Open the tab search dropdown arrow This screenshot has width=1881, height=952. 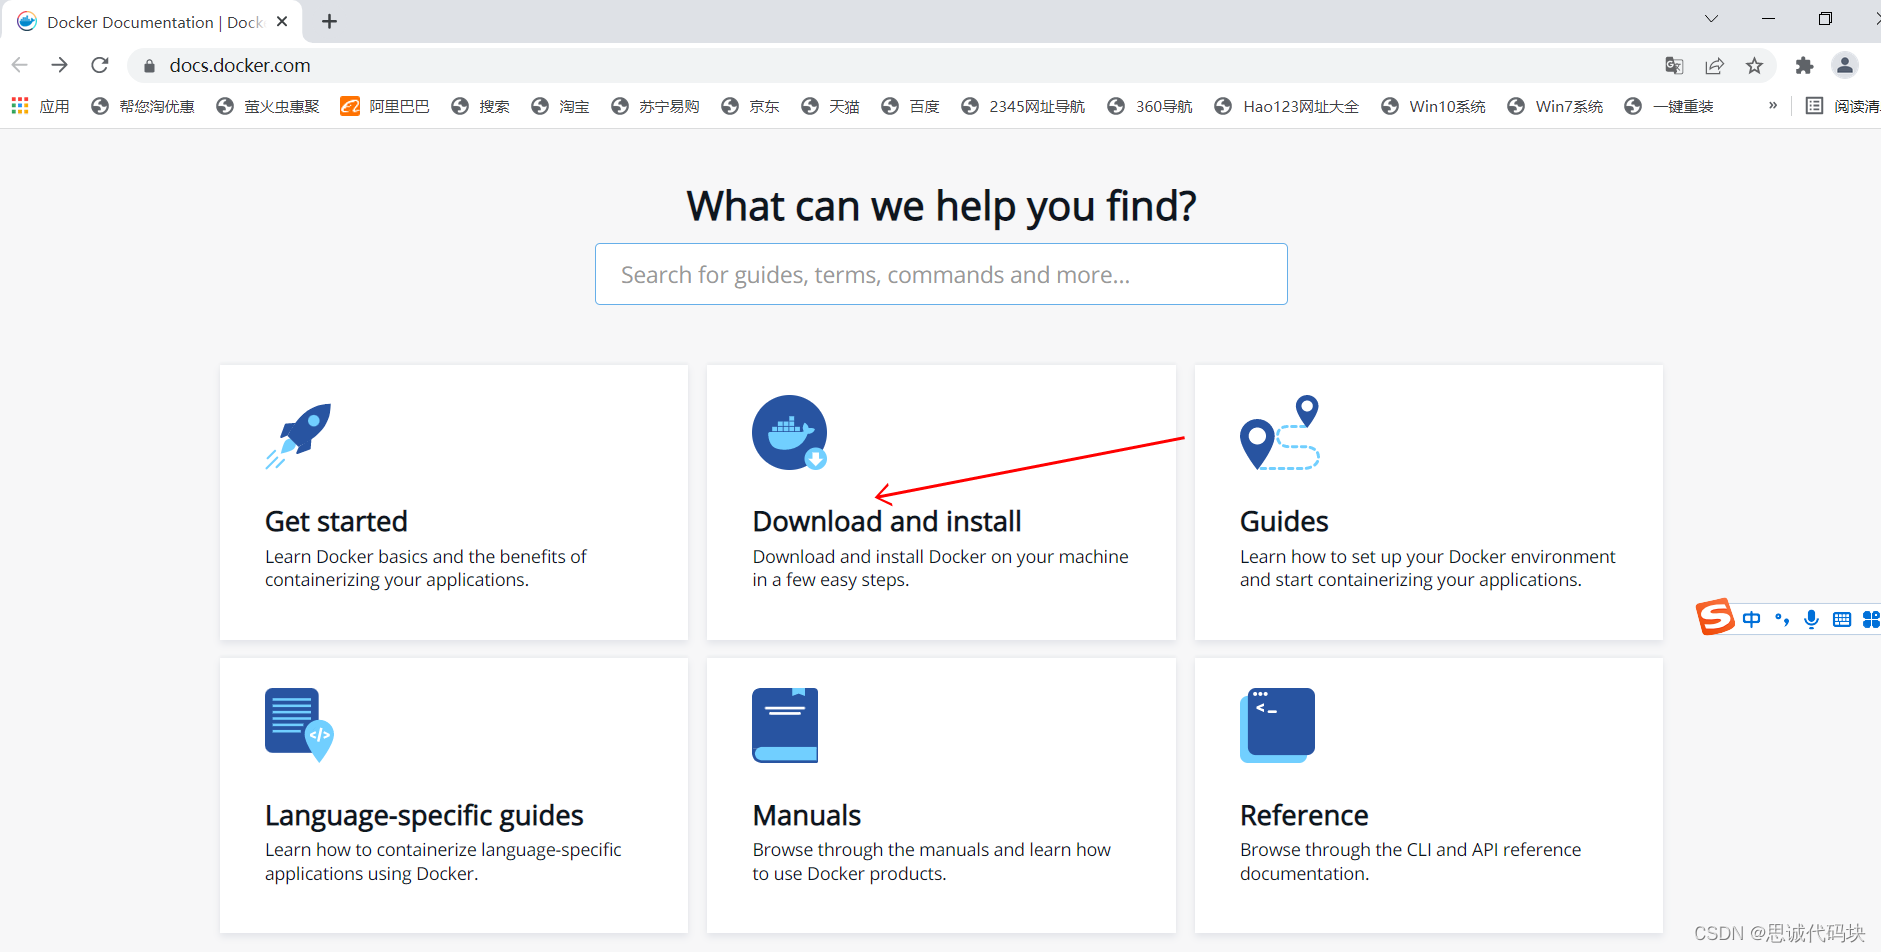pyautogui.click(x=1711, y=19)
